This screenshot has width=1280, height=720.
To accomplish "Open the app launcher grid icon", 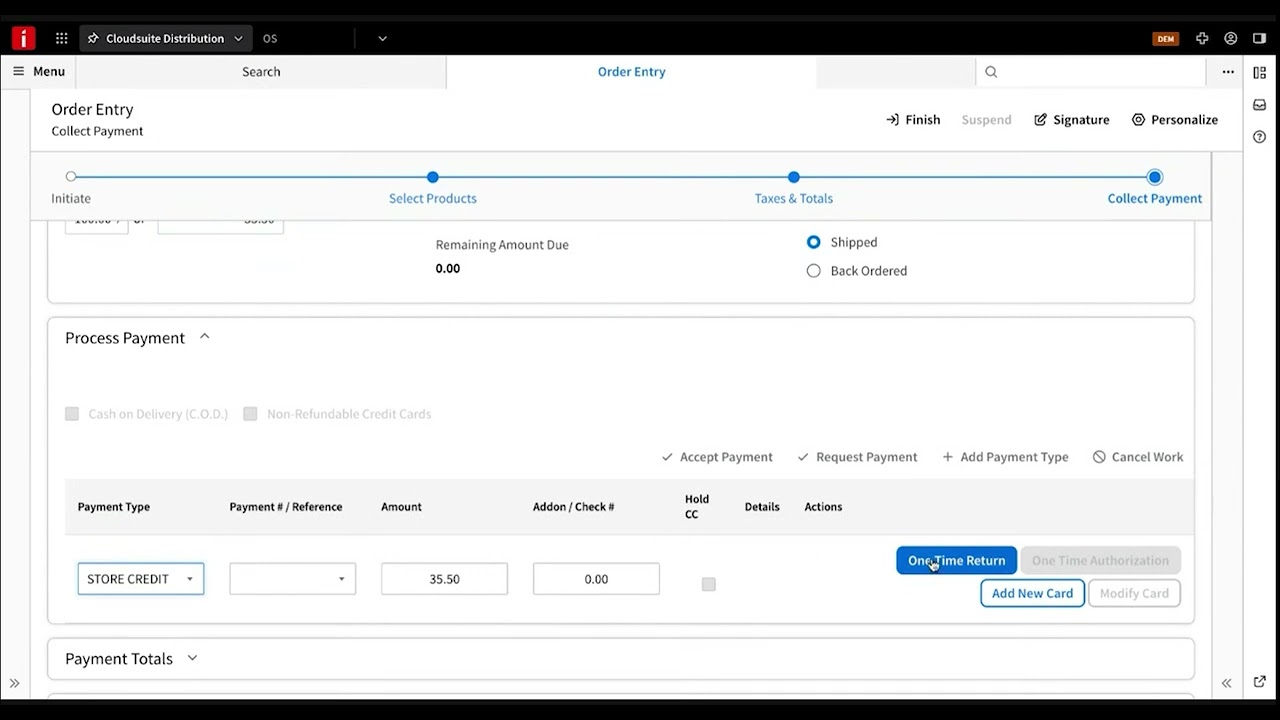I will click(x=62, y=38).
